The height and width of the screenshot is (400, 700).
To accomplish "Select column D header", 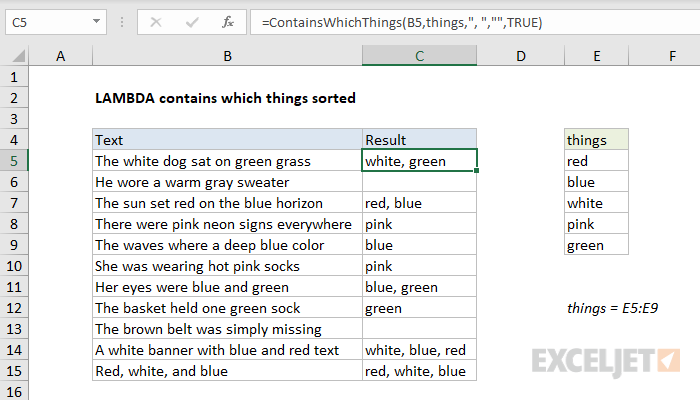I will (521, 56).
